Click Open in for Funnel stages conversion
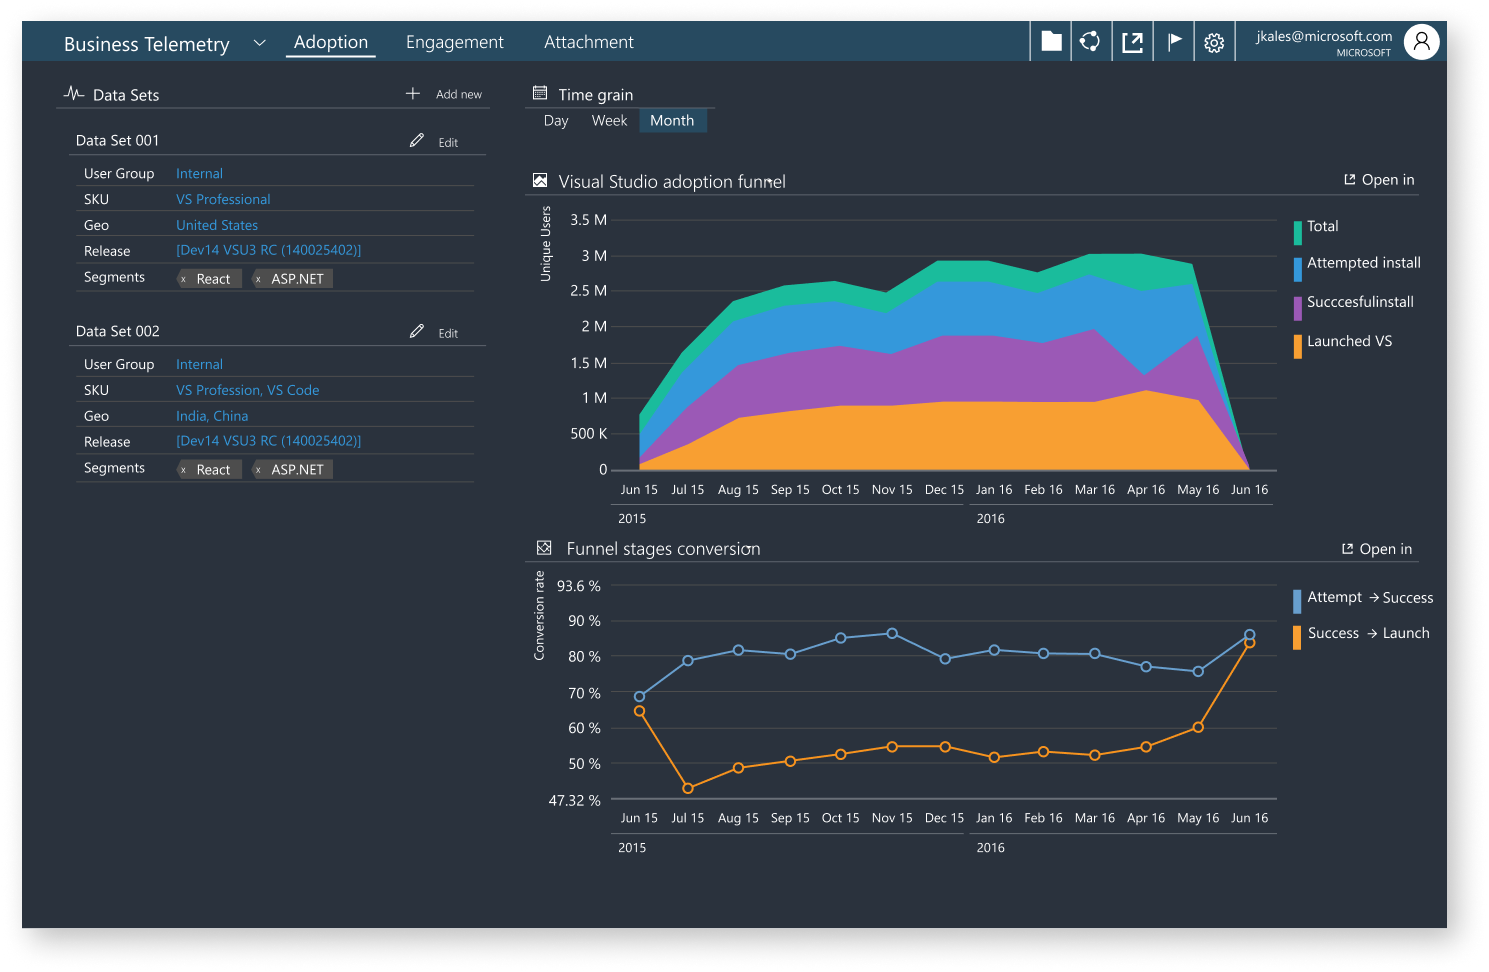The height and width of the screenshot is (972, 1489). point(1377,549)
